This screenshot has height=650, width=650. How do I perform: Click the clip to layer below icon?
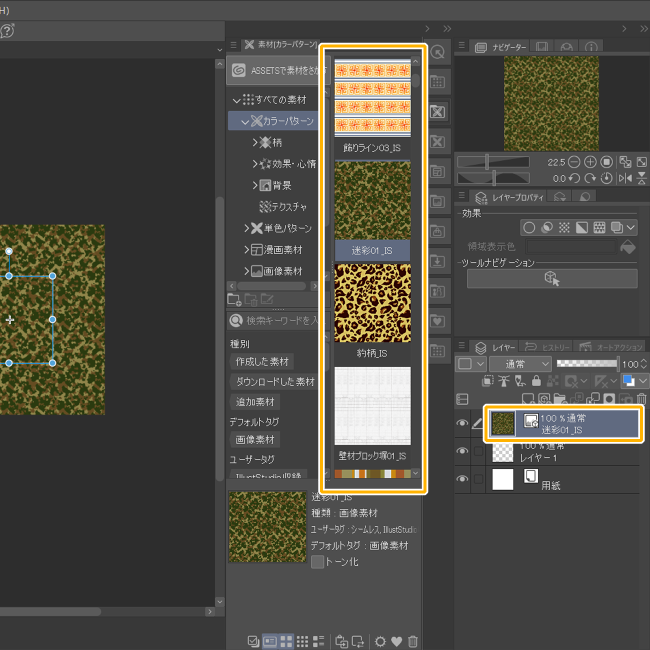488,381
